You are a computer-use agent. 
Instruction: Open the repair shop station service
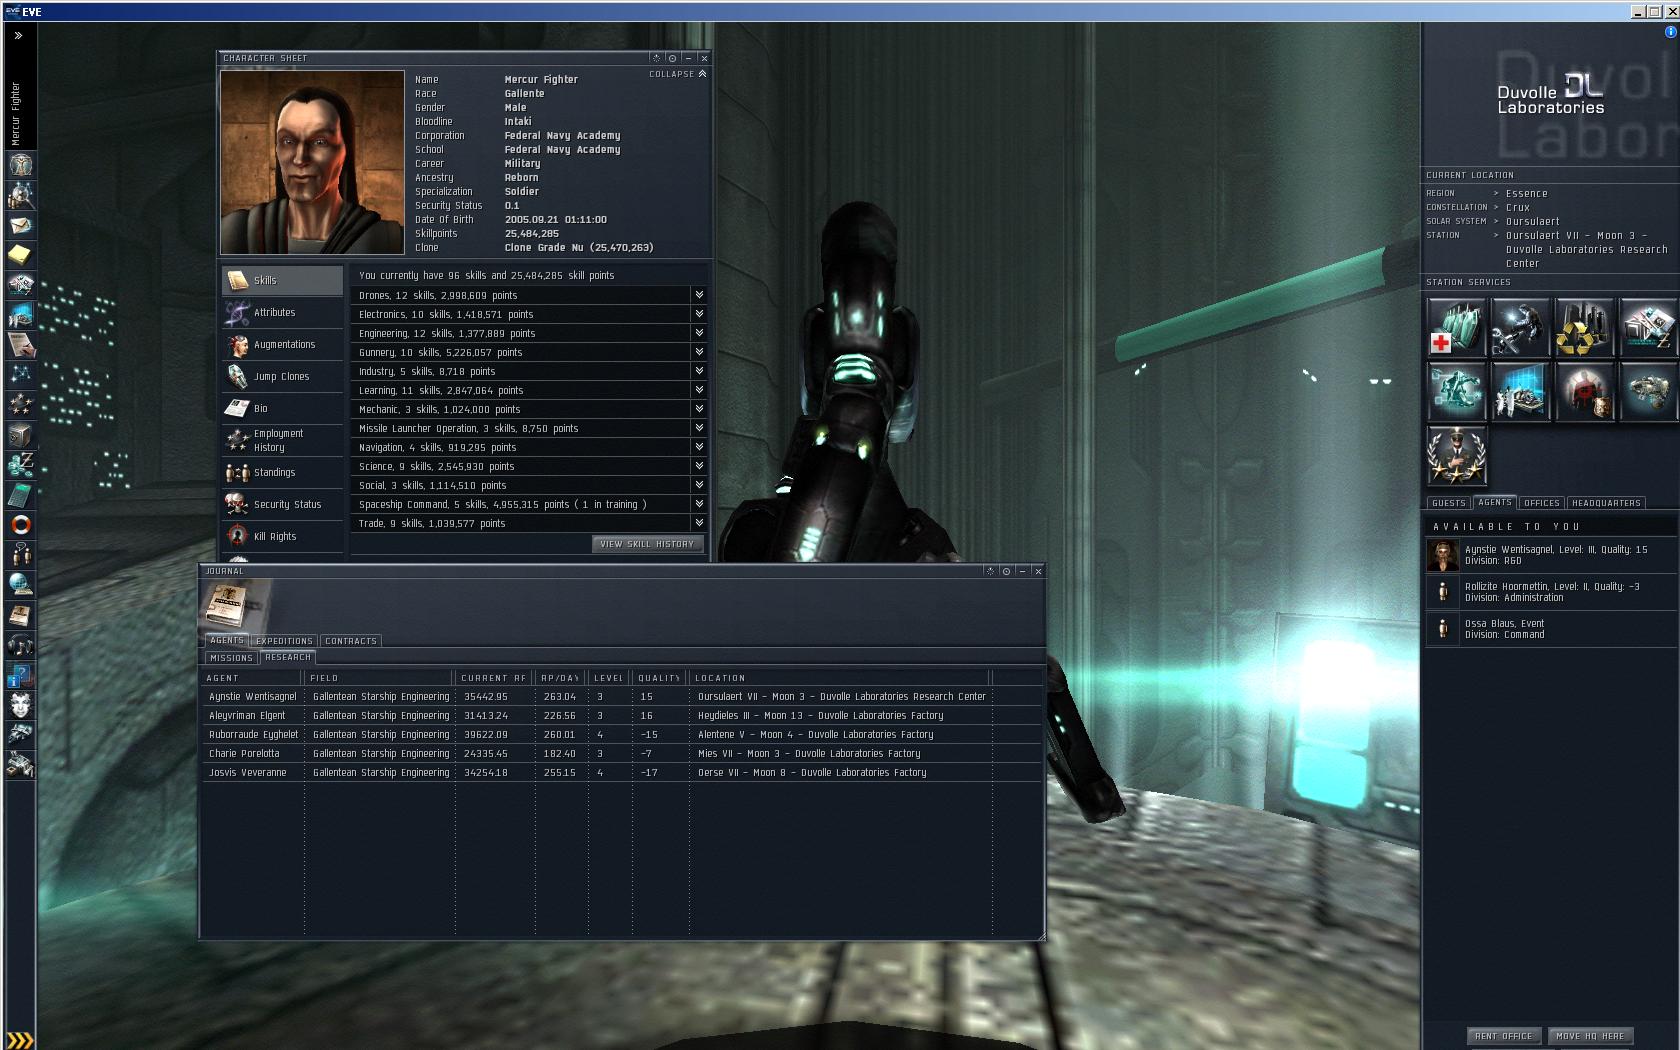point(1520,328)
